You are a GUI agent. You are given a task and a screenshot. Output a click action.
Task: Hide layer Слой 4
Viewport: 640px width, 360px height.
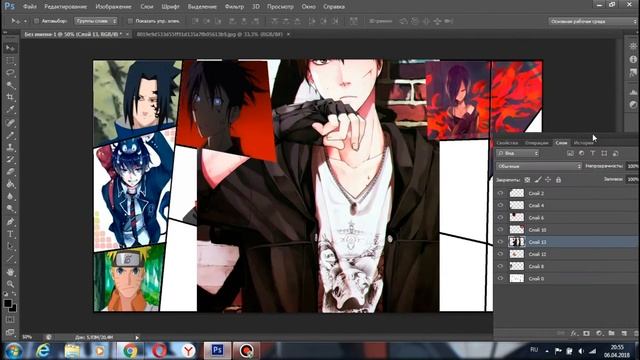pyautogui.click(x=500, y=205)
